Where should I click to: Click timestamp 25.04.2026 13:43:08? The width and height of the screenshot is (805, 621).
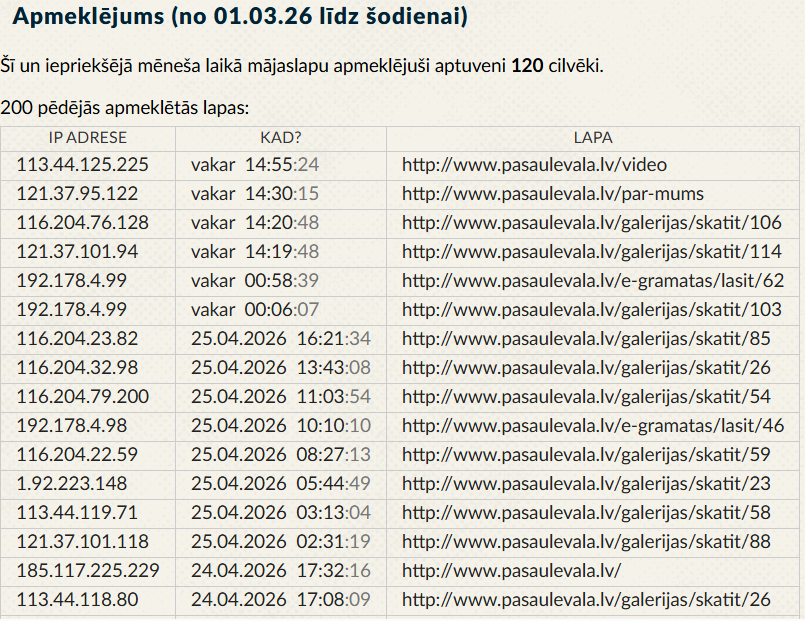pos(281,367)
